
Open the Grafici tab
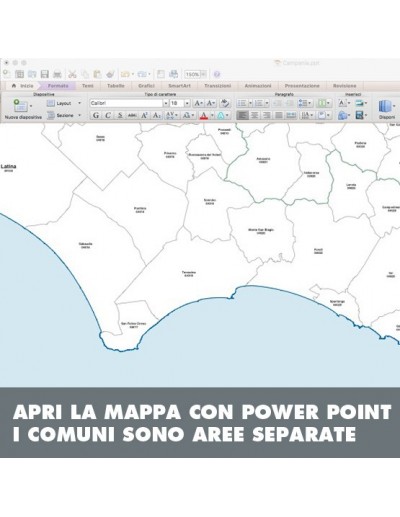tap(146, 86)
